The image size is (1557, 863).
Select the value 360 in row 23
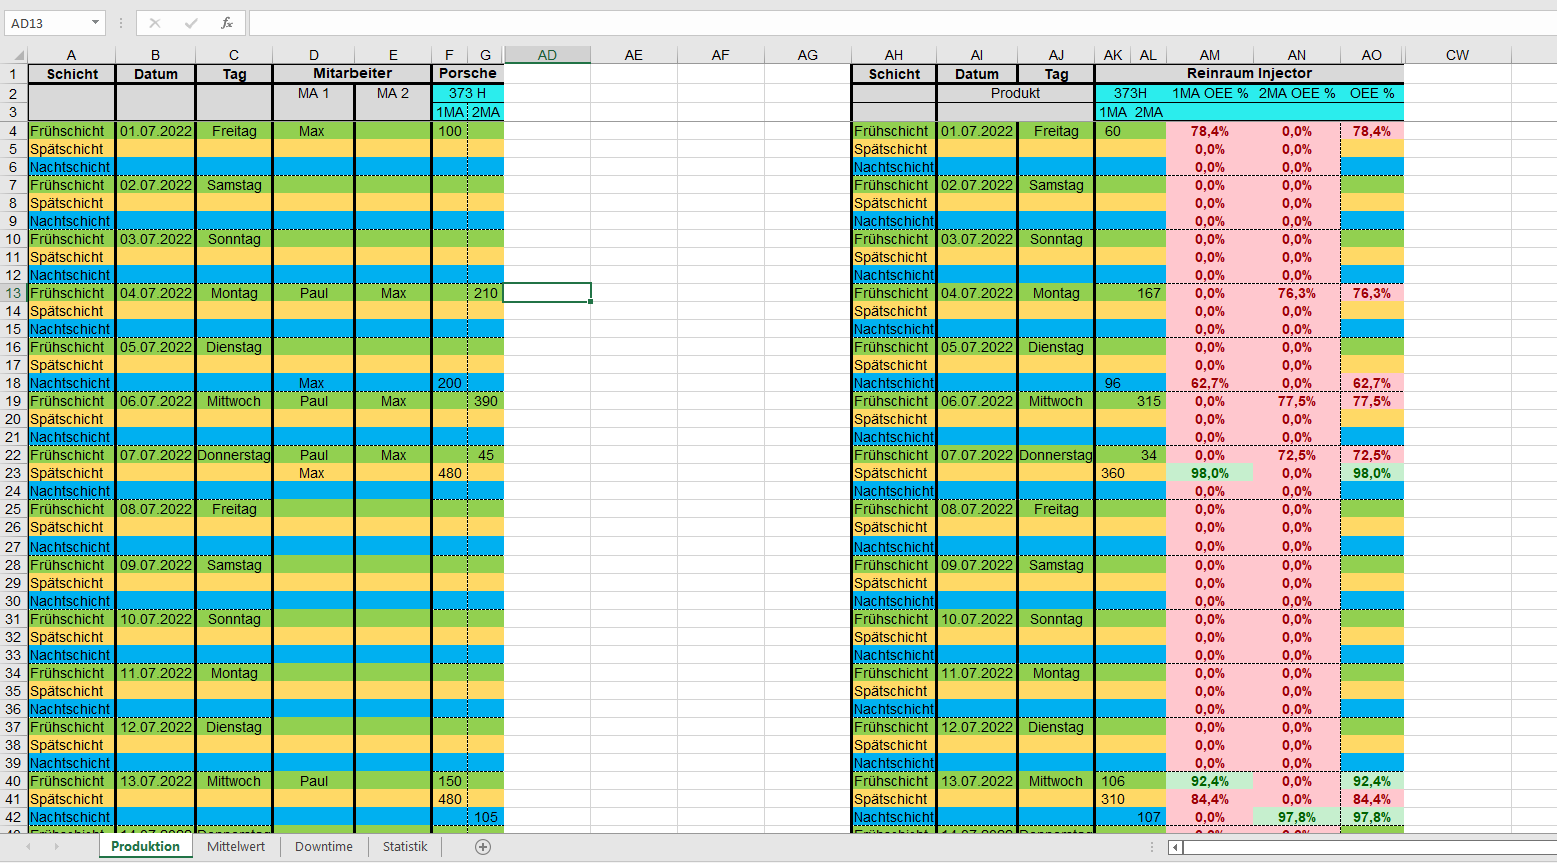[1113, 473]
